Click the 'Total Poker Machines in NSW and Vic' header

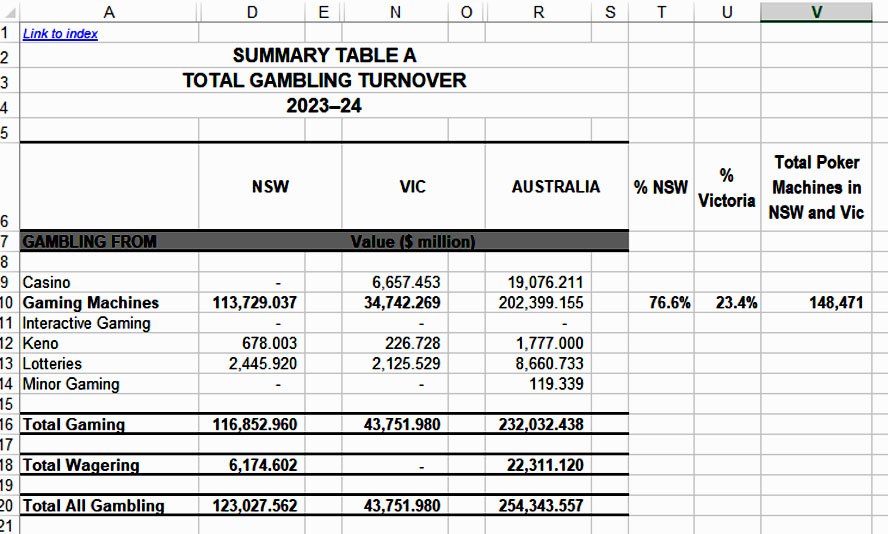pos(816,187)
